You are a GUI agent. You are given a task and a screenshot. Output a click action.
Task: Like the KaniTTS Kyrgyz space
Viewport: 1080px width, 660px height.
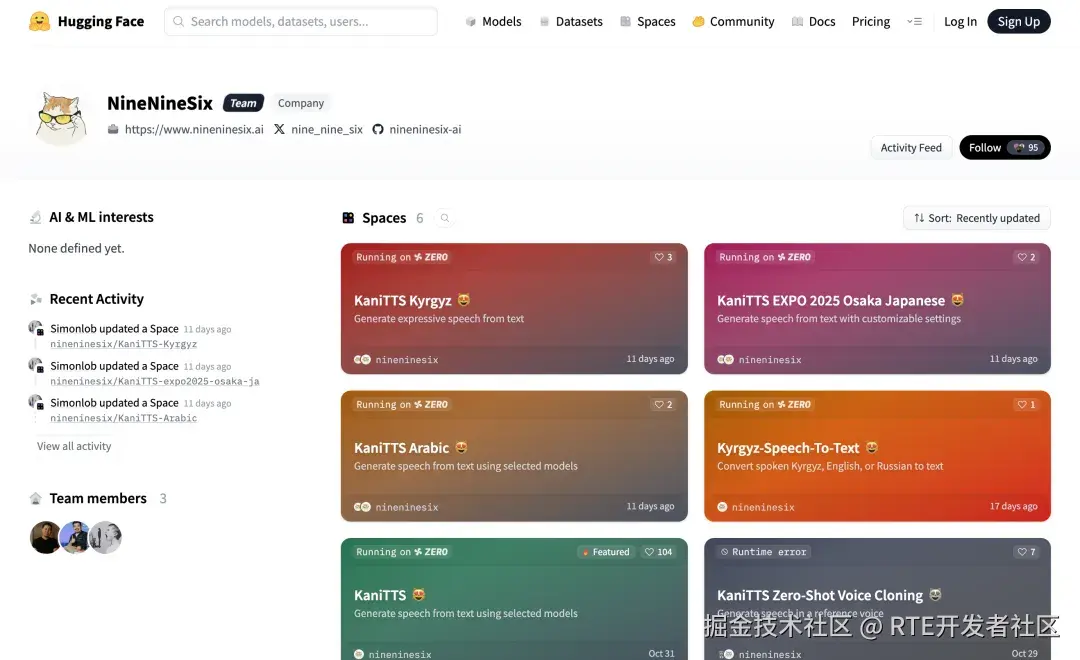[663, 257]
